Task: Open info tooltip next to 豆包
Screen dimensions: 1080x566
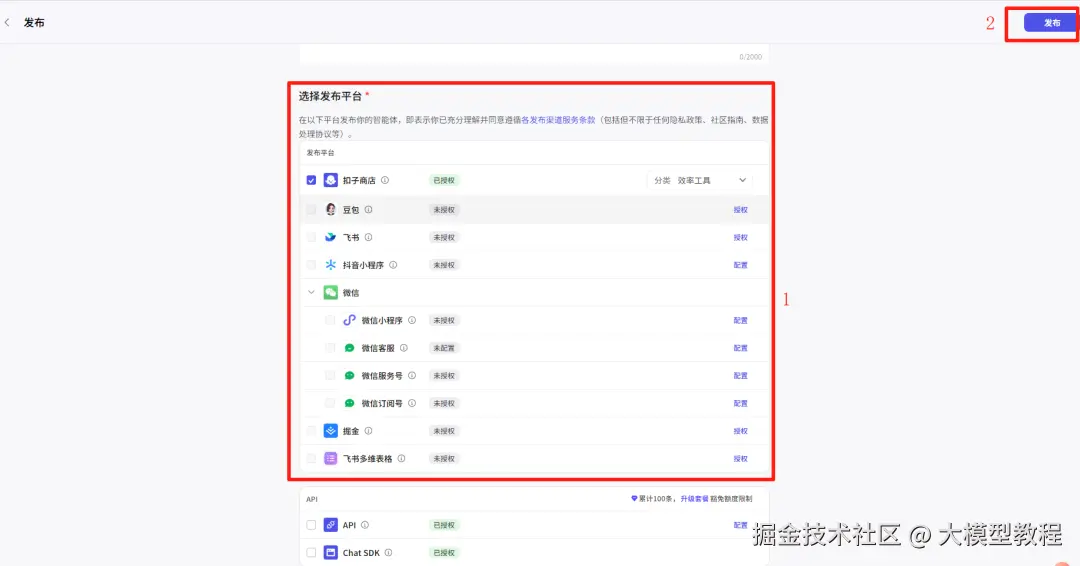Action: pyautogui.click(x=368, y=209)
